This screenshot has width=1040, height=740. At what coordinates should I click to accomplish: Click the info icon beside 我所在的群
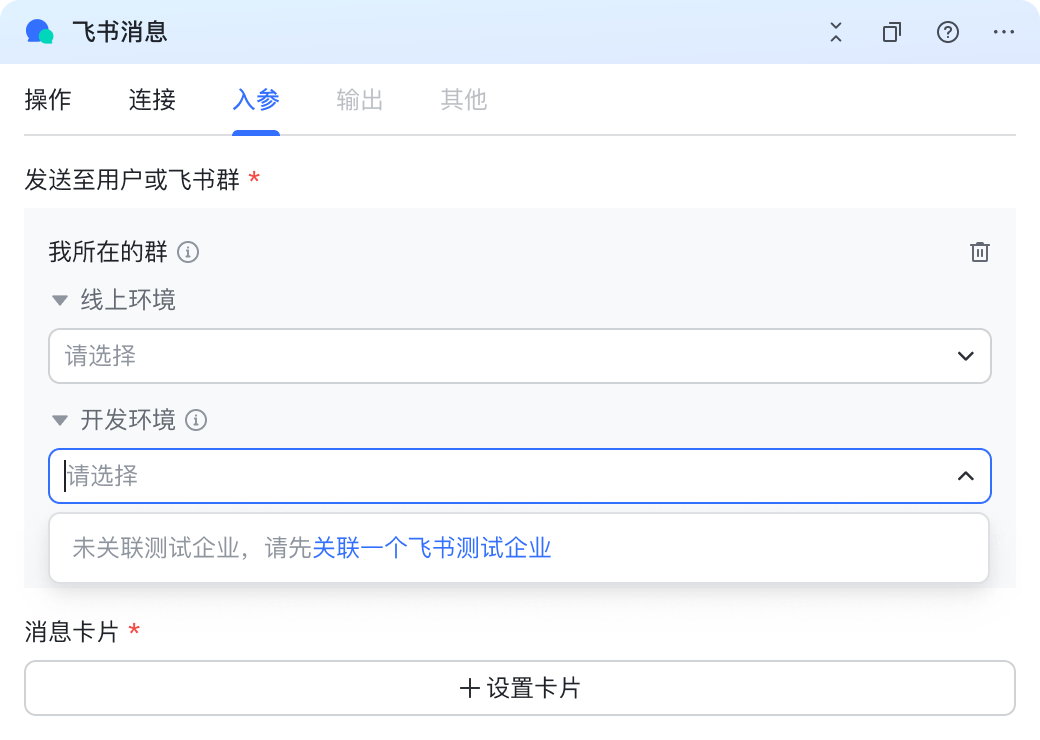[188, 252]
